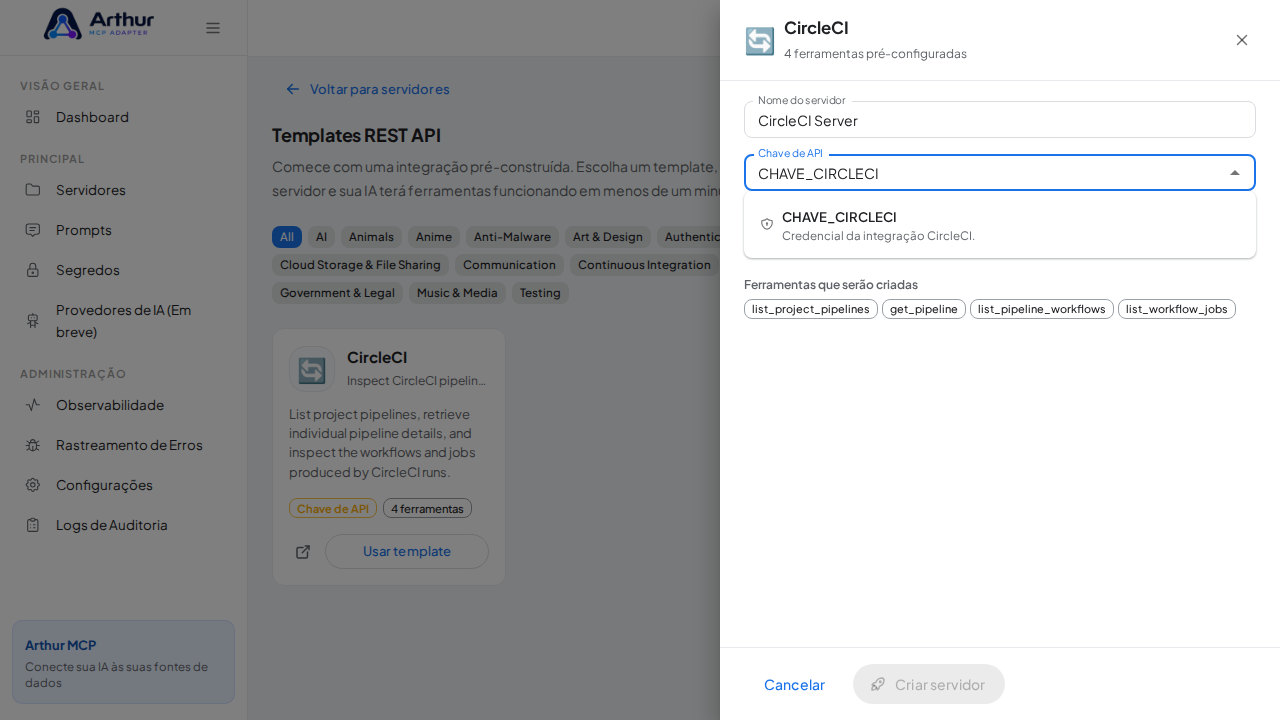Viewport: 1280px width, 720px height.
Task: Open the Prompts message icon
Action: tap(33, 230)
